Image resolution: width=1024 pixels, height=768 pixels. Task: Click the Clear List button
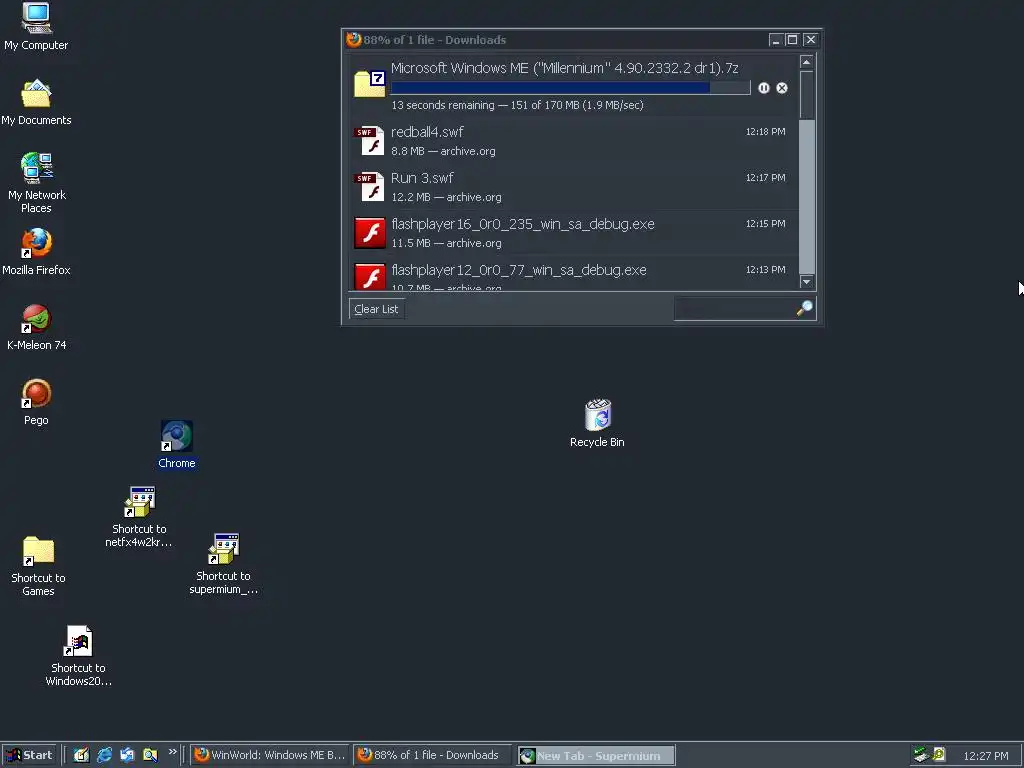click(x=376, y=309)
